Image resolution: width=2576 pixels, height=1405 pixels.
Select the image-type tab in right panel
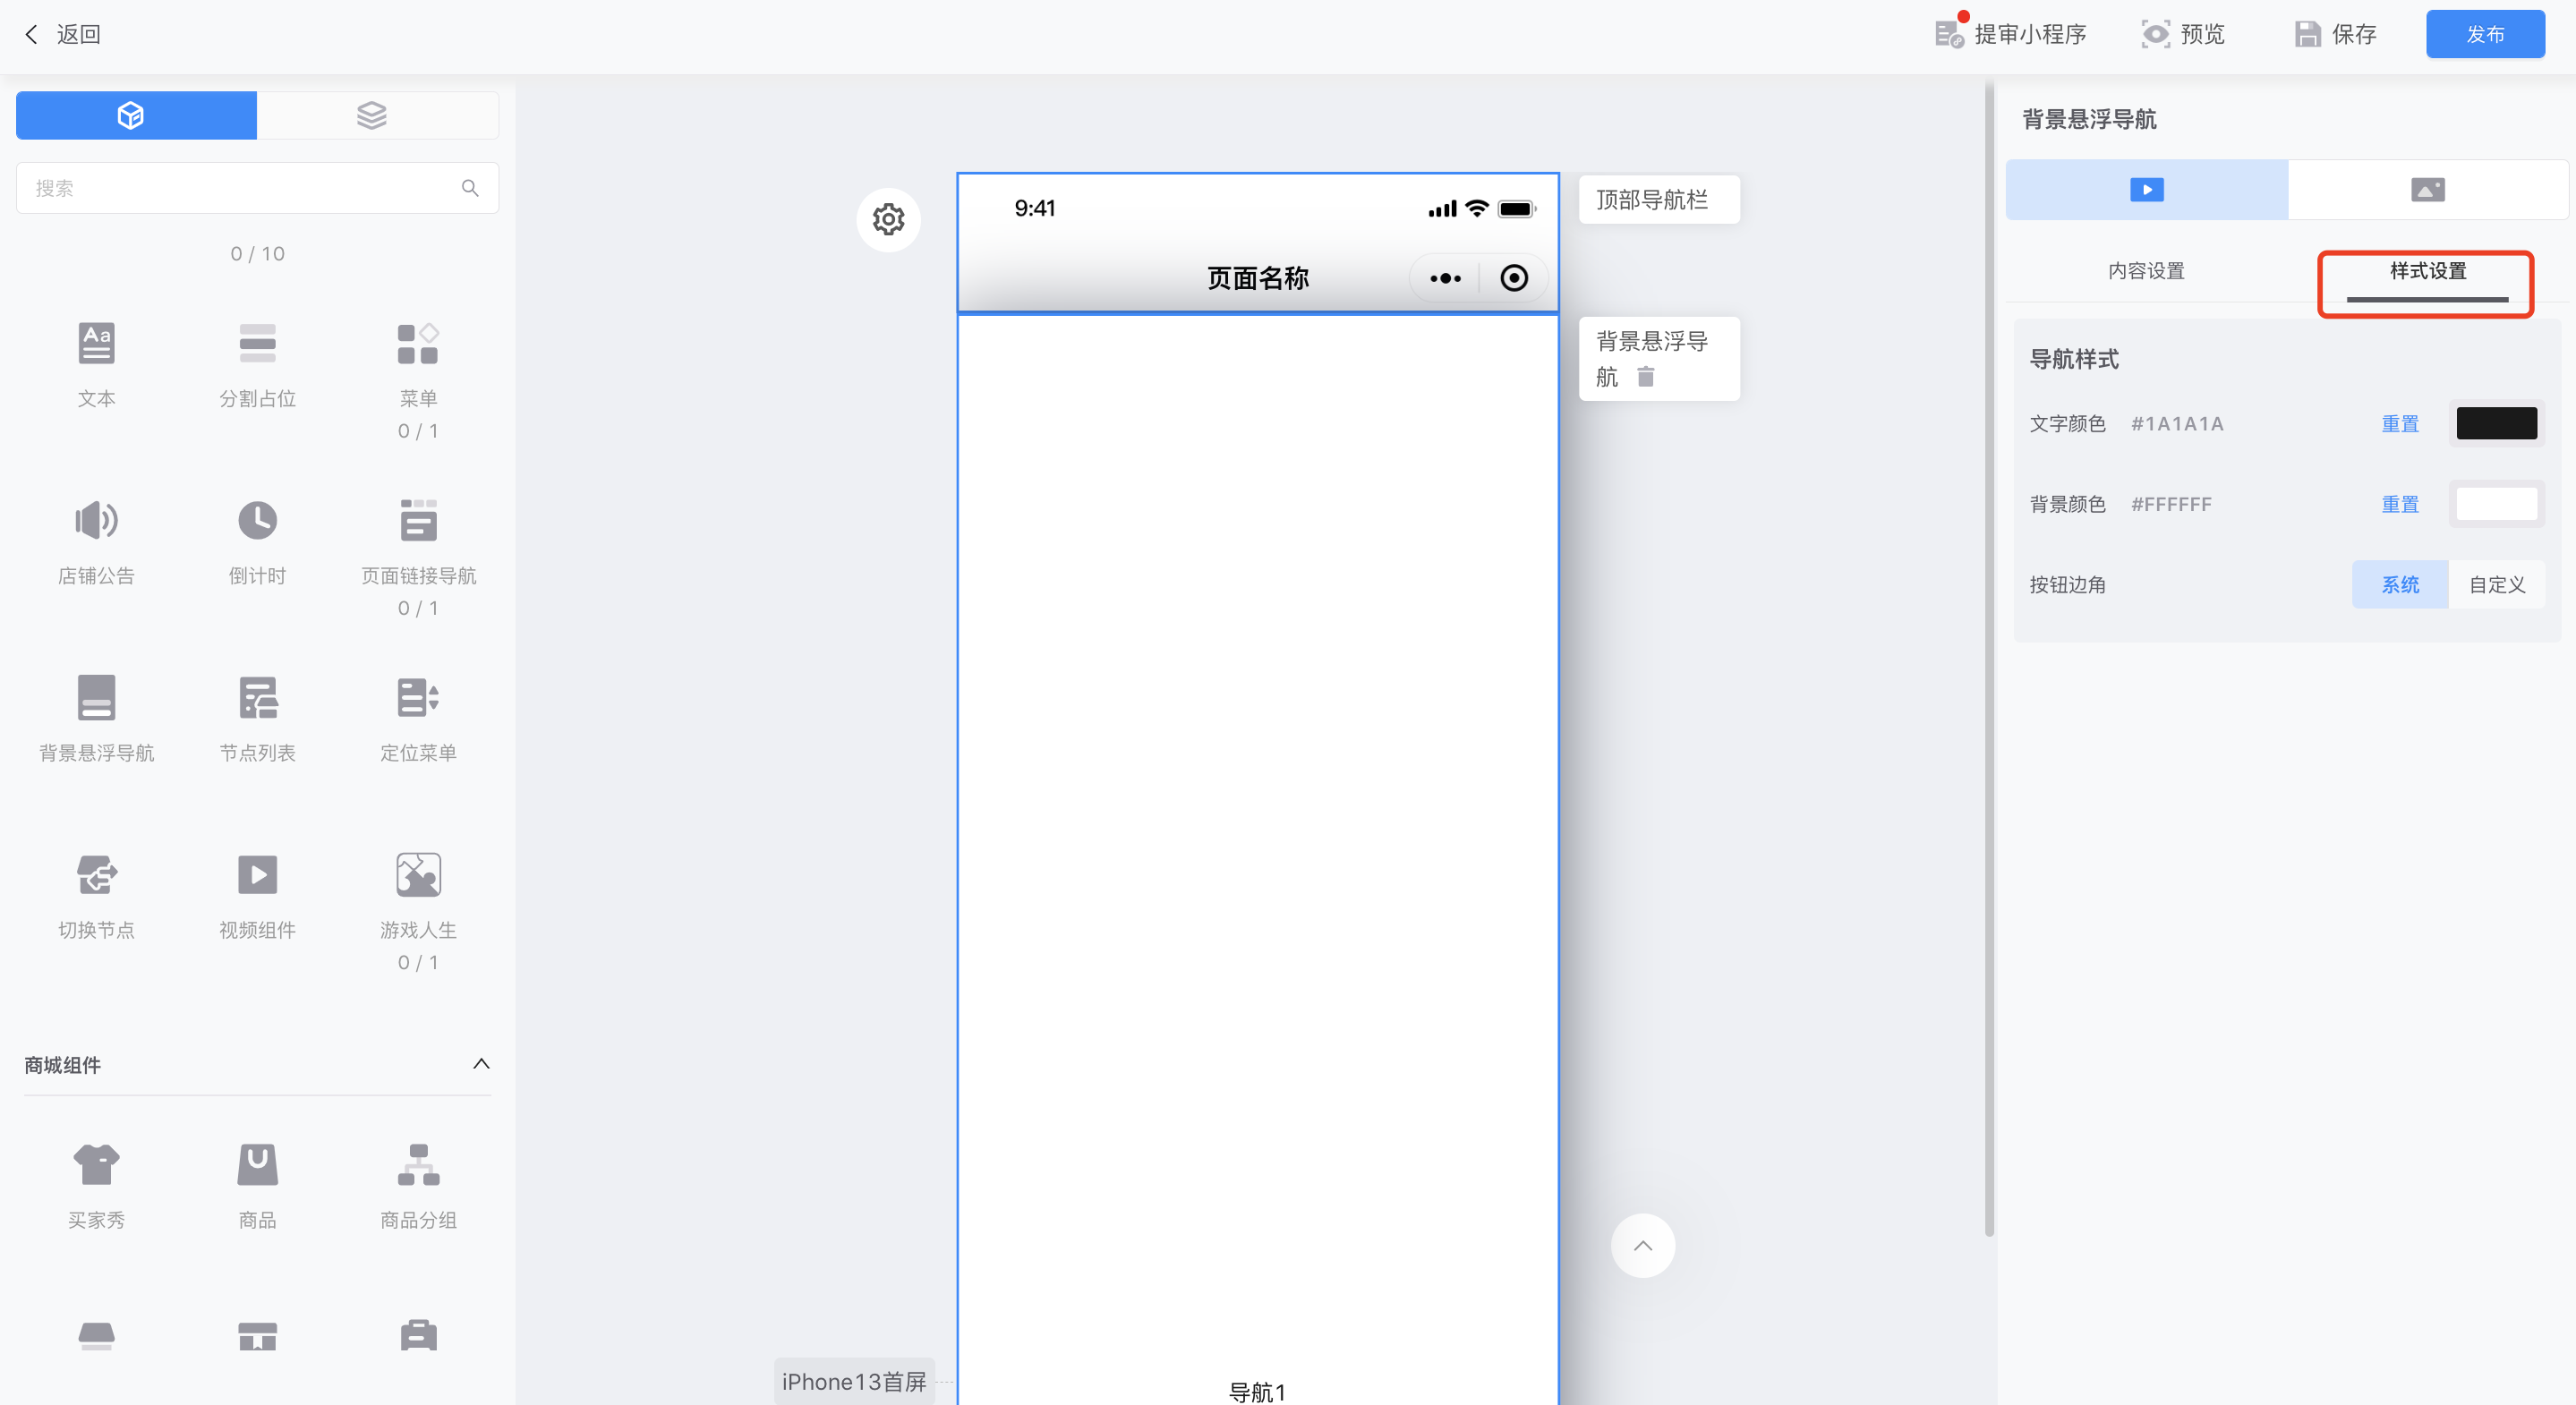click(x=2427, y=189)
